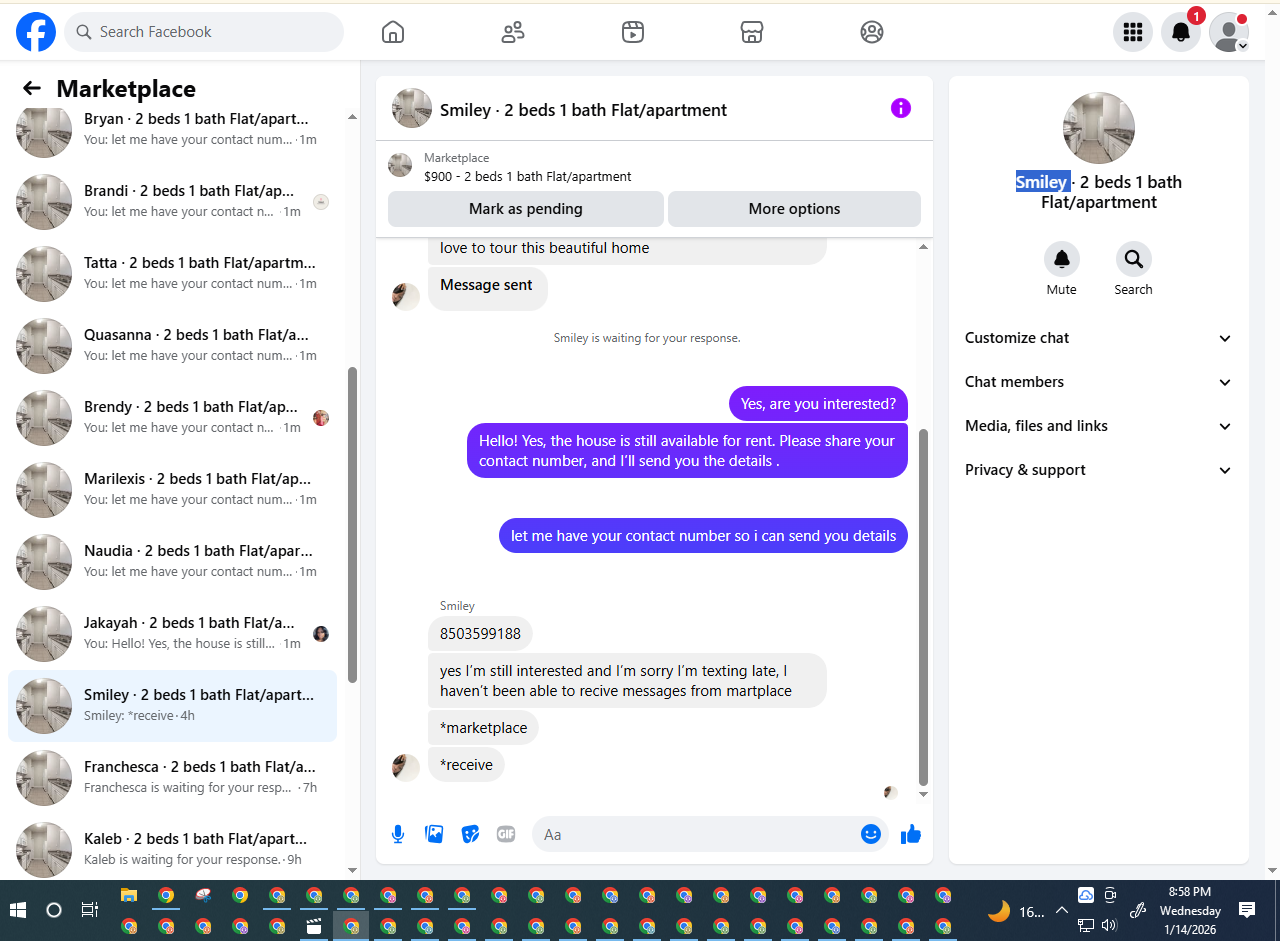Expand the Customize chat section
The image size is (1280, 941).
point(1098,338)
